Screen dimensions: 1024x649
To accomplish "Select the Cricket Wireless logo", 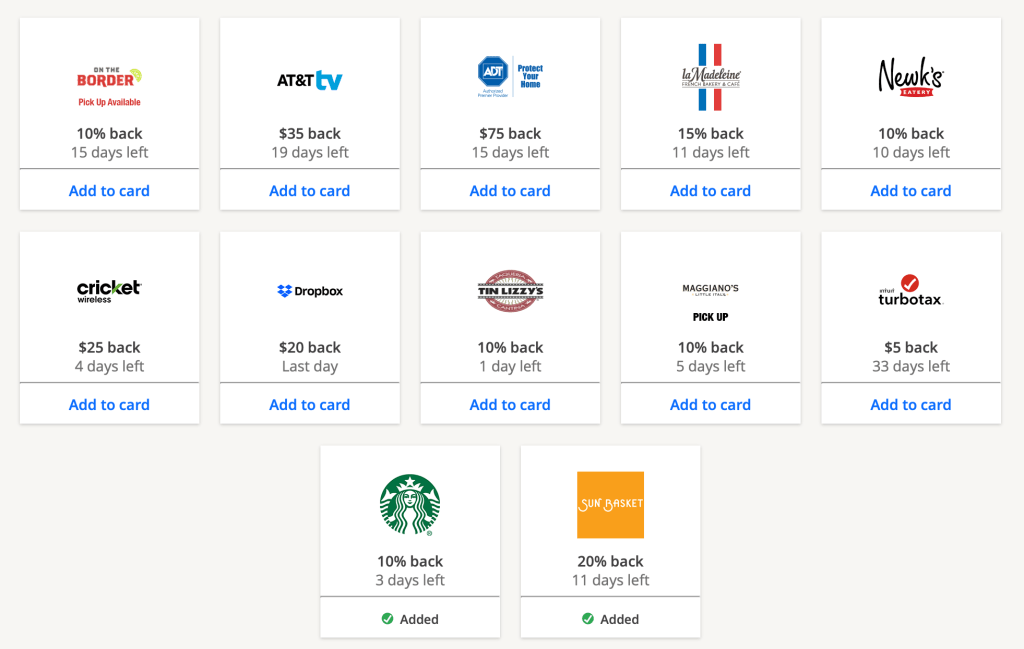I will [x=109, y=291].
